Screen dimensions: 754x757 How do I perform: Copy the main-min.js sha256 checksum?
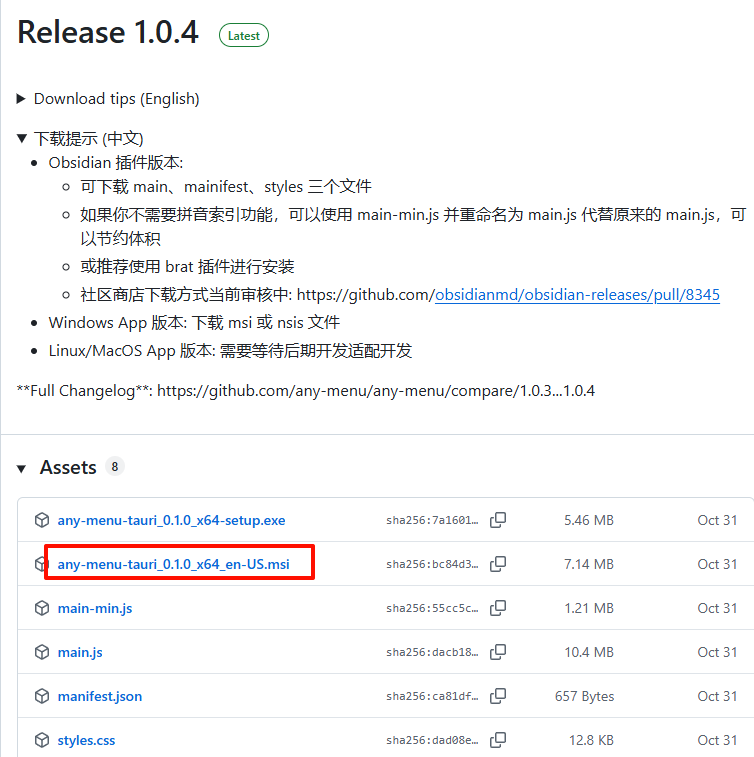(498, 608)
